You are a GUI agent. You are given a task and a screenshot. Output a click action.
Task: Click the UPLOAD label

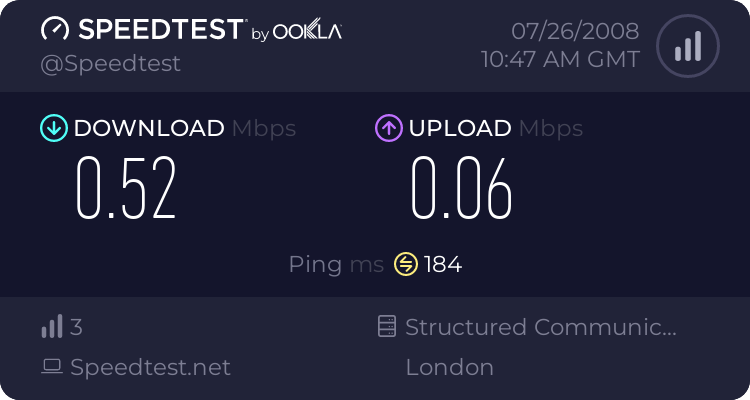[x=460, y=128]
